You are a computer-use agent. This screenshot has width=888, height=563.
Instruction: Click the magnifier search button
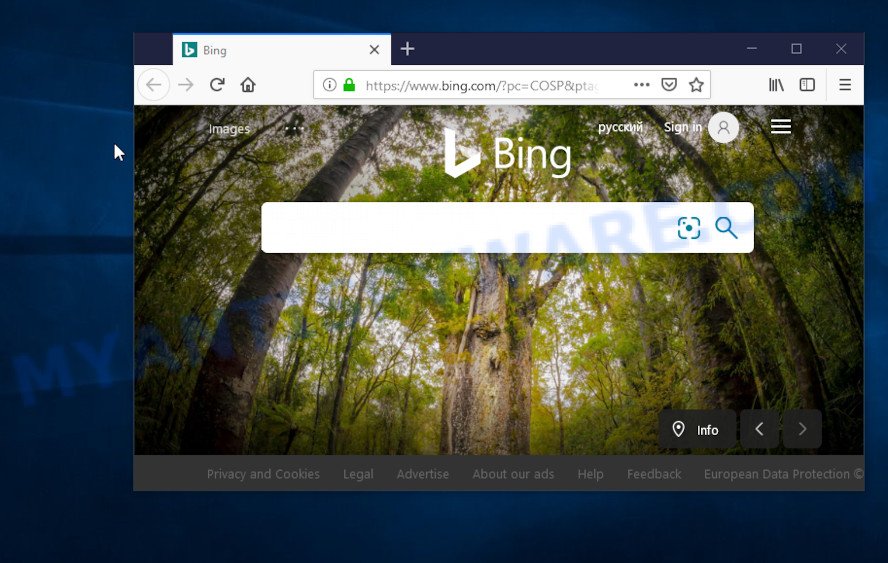tap(726, 228)
